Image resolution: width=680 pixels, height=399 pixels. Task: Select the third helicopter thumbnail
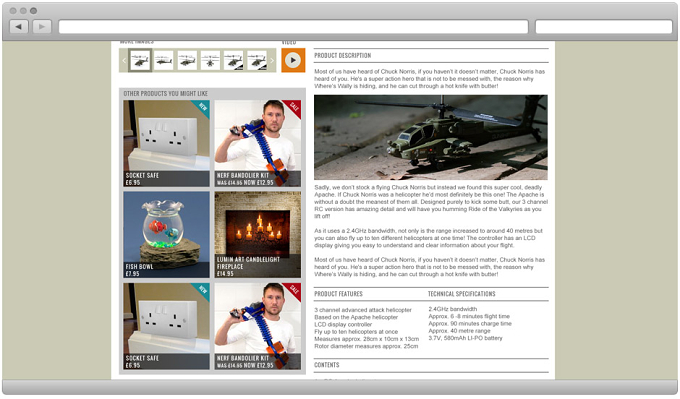coord(187,60)
